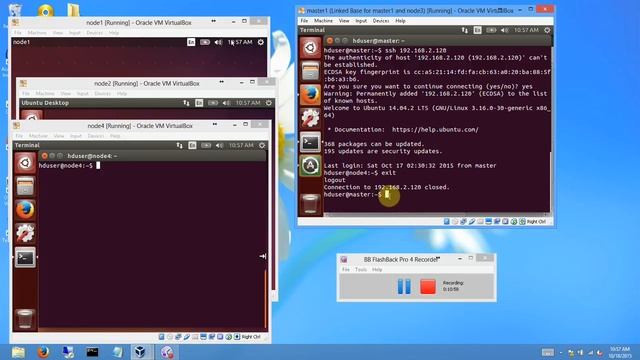
Task: Open Machine menu in master1 VirtualBox window
Action: 323,20
